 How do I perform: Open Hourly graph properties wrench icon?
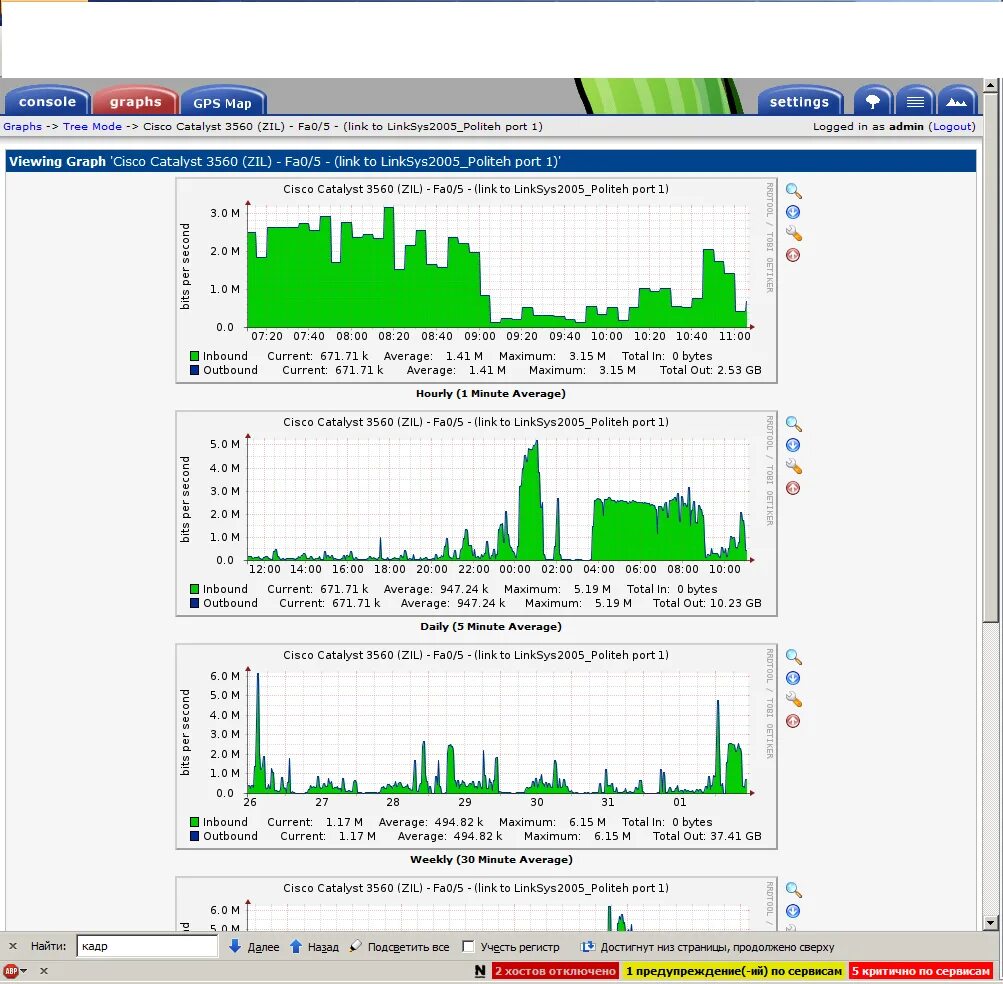[x=793, y=234]
